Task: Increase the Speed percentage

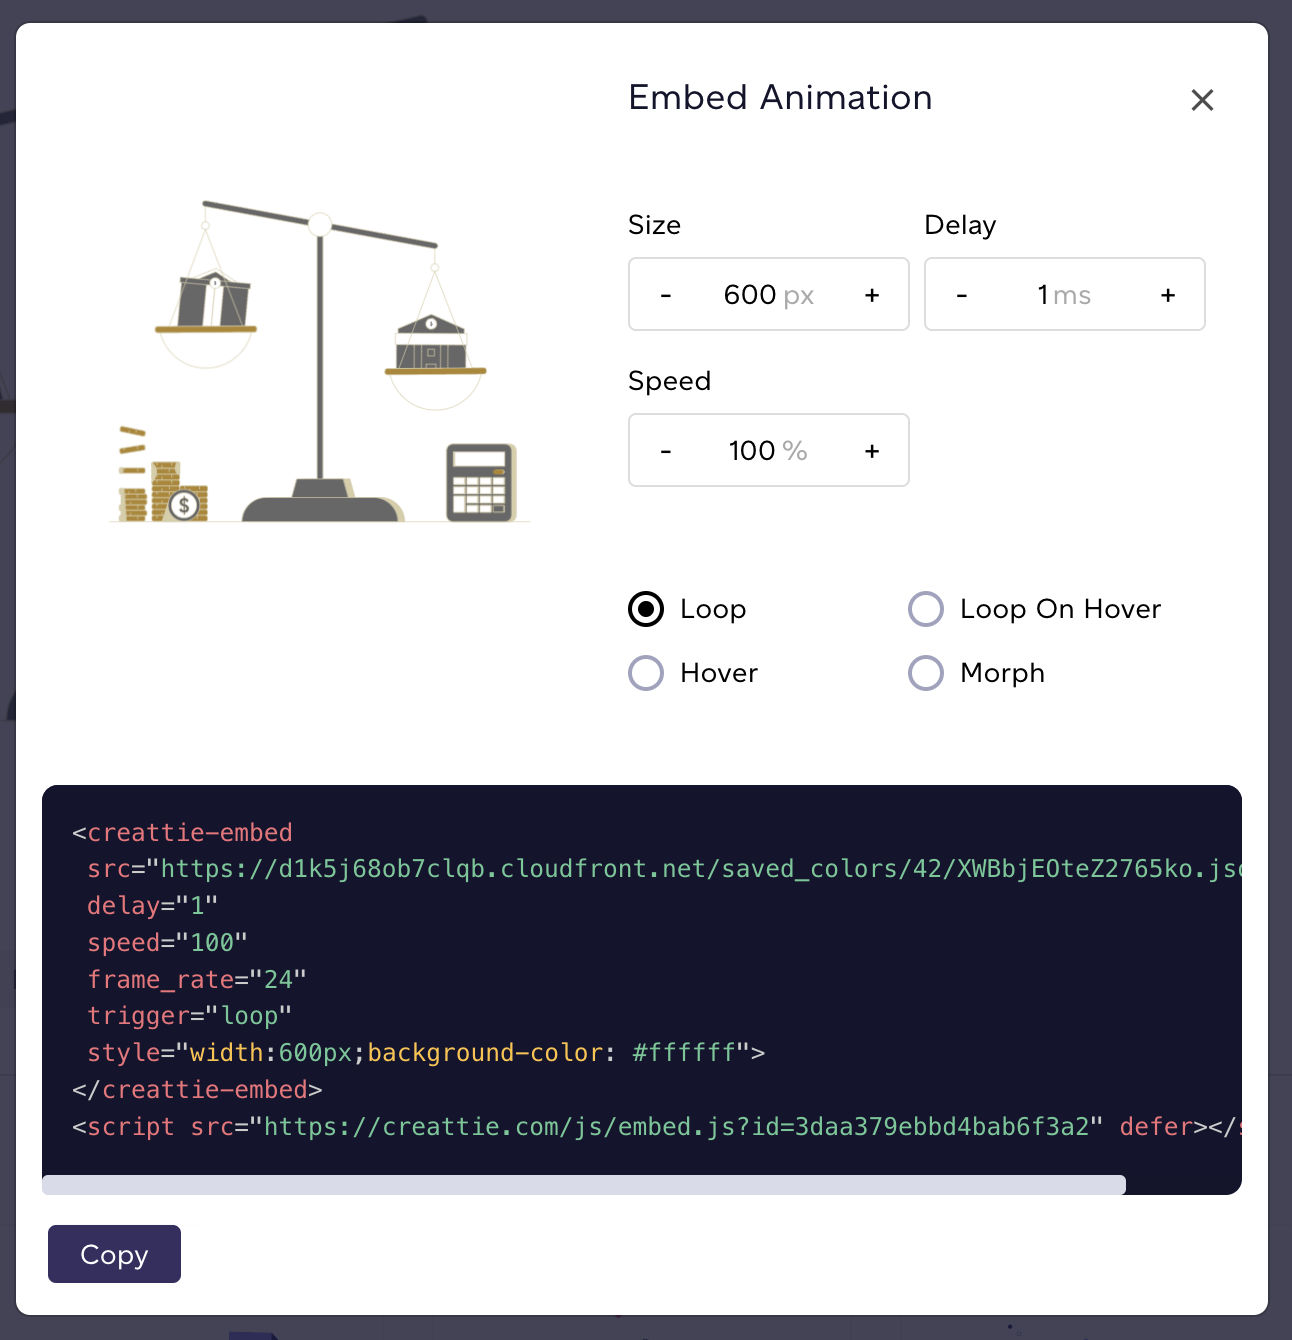Action: (871, 450)
